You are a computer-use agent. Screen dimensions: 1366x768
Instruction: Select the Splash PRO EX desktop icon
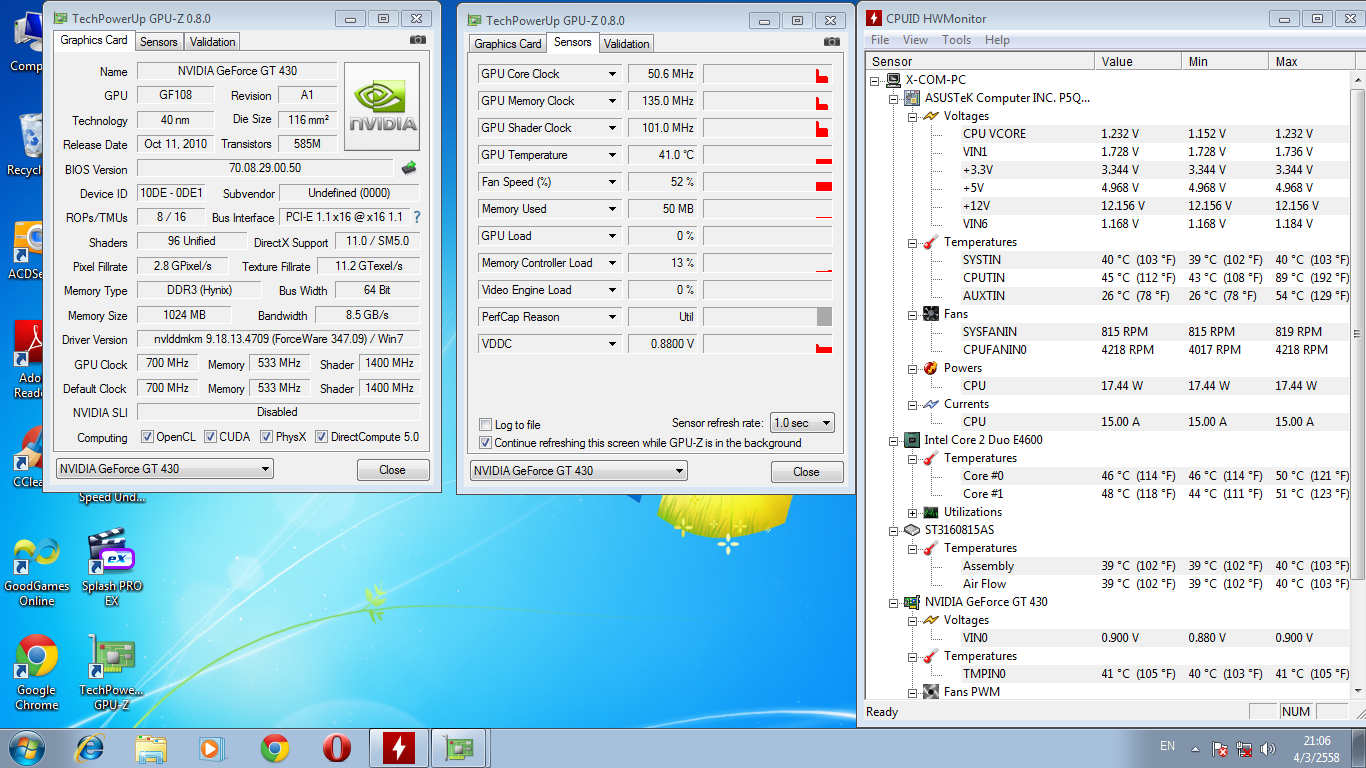click(111, 568)
